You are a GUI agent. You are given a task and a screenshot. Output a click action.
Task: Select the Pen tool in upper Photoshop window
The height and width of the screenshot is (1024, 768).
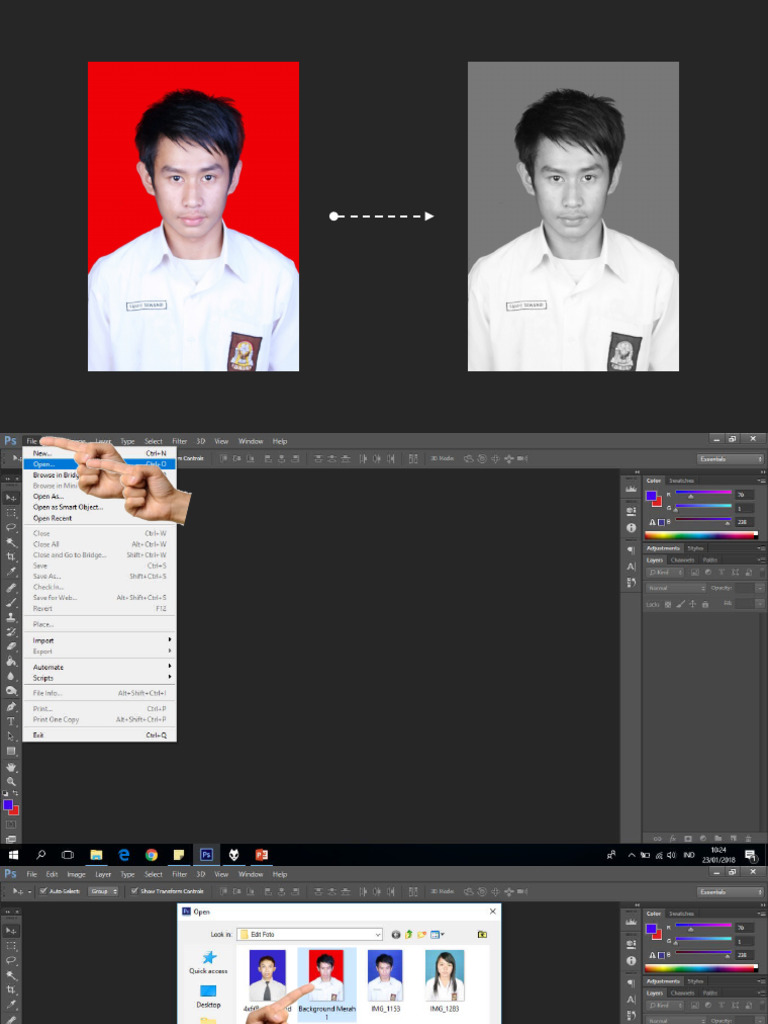[11, 707]
